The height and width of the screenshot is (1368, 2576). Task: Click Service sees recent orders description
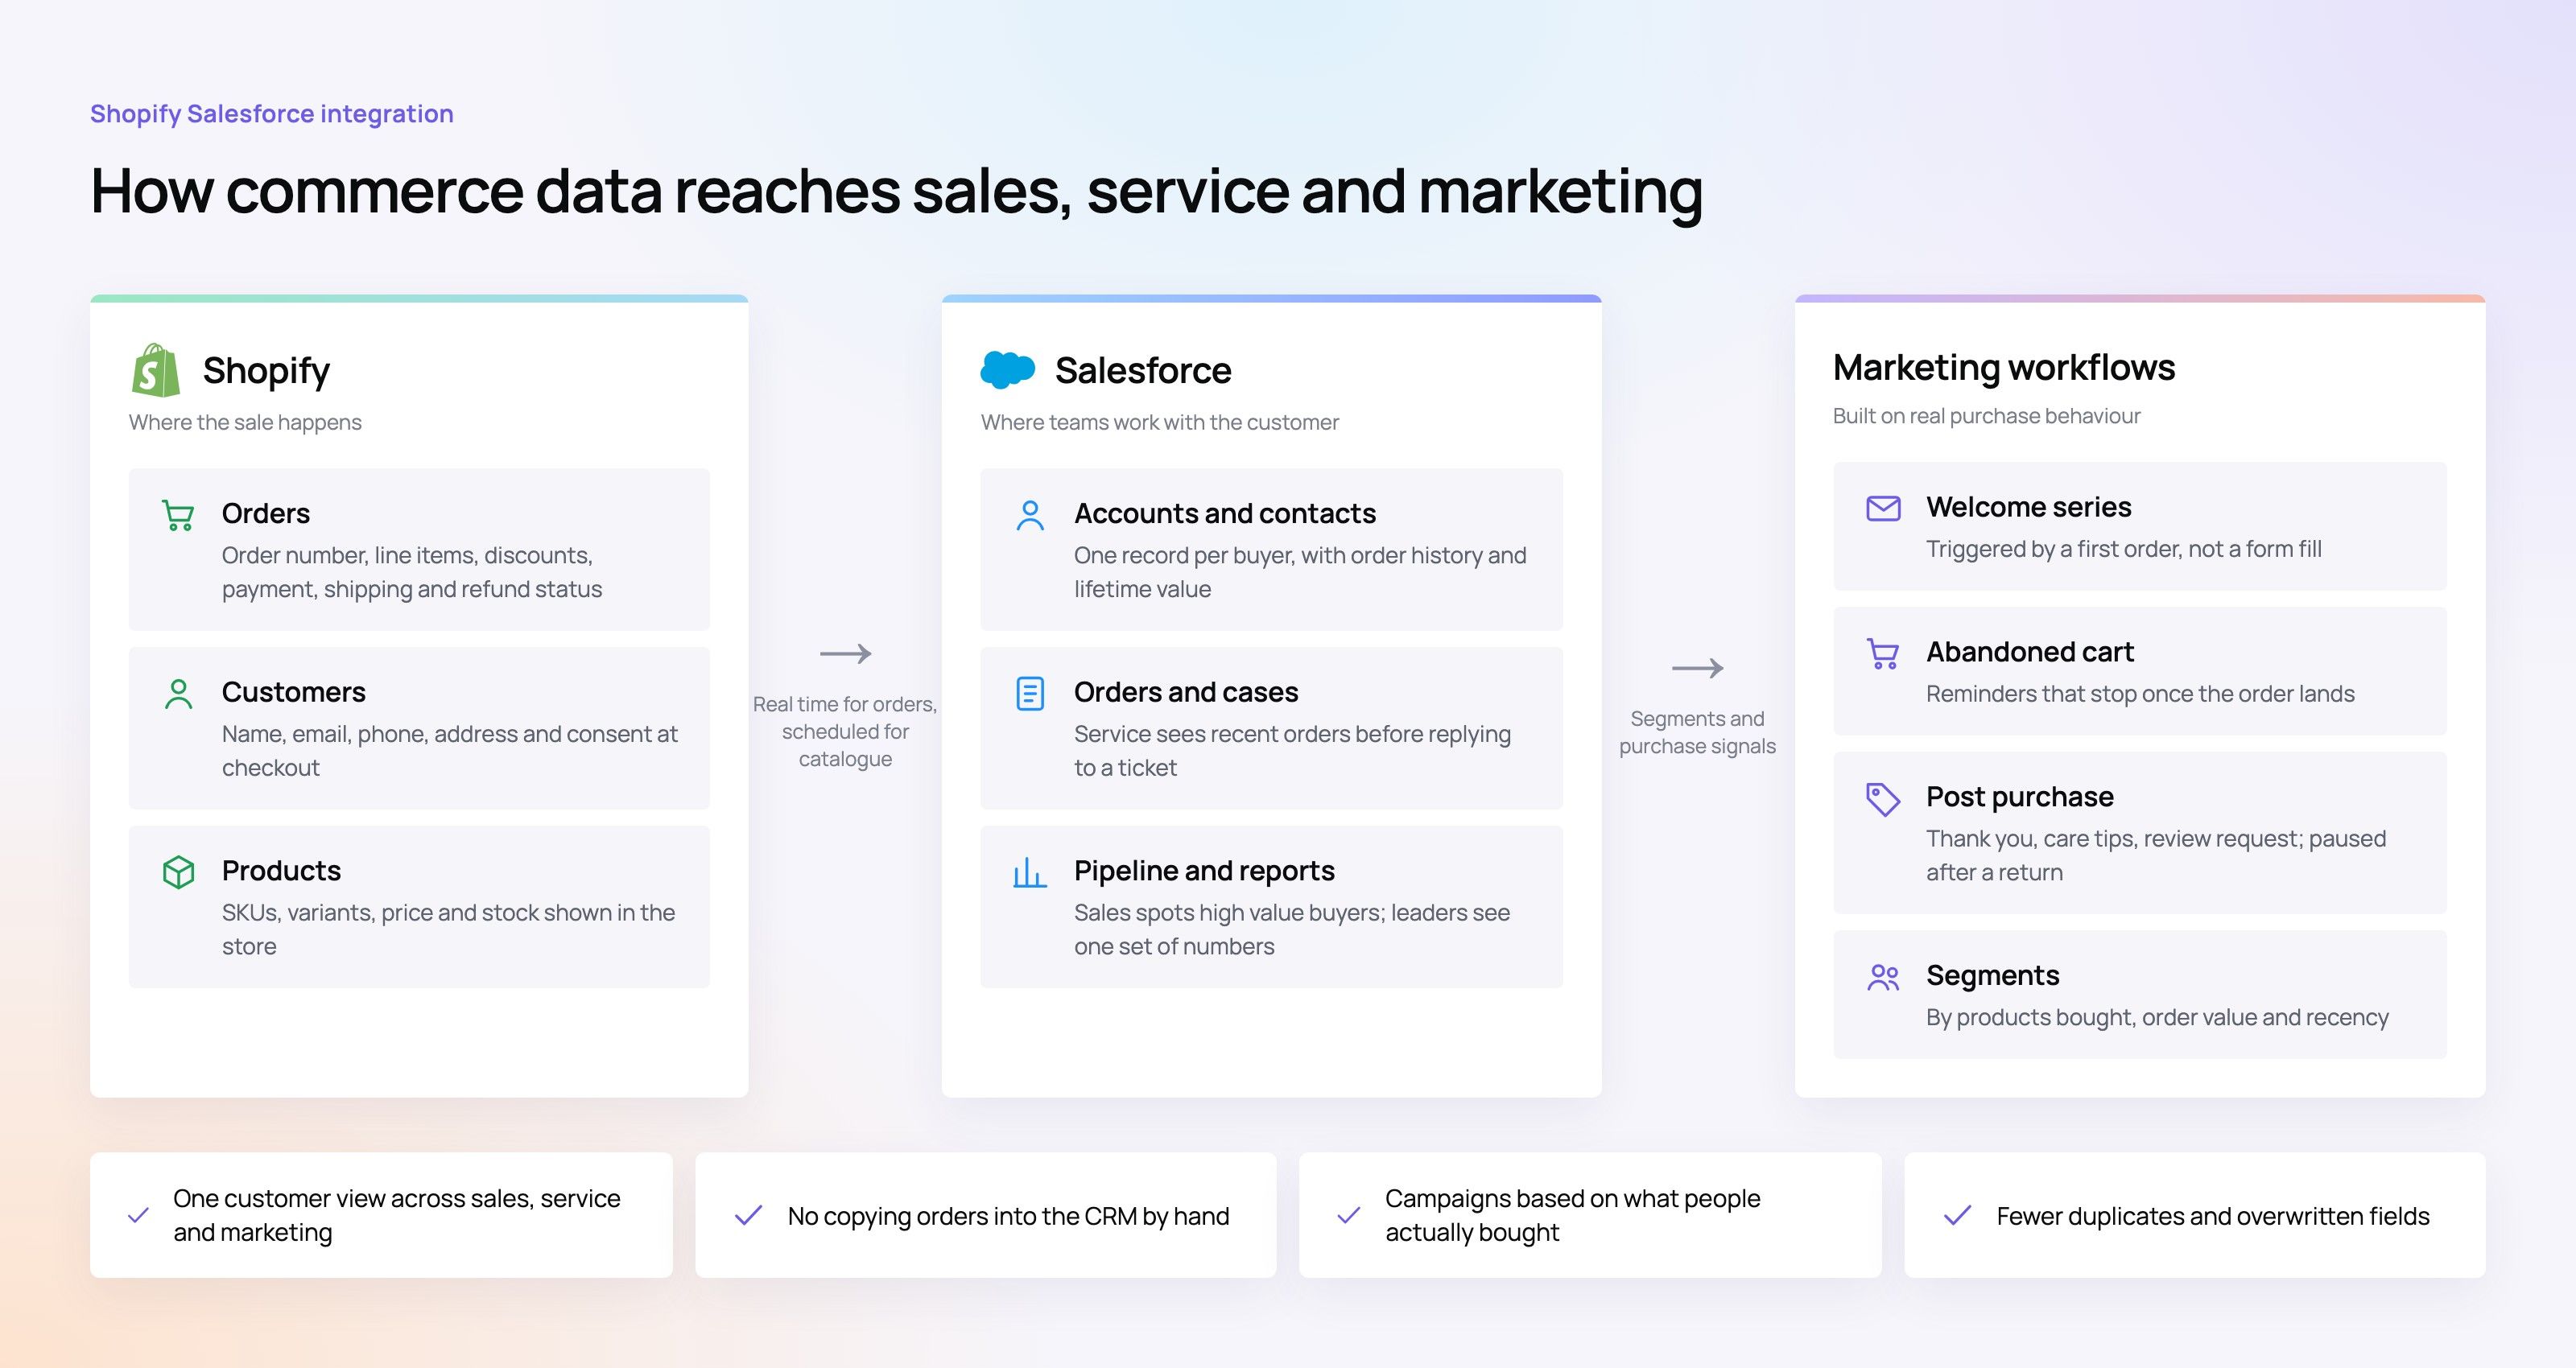pyautogui.click(x=1292, y=751)
